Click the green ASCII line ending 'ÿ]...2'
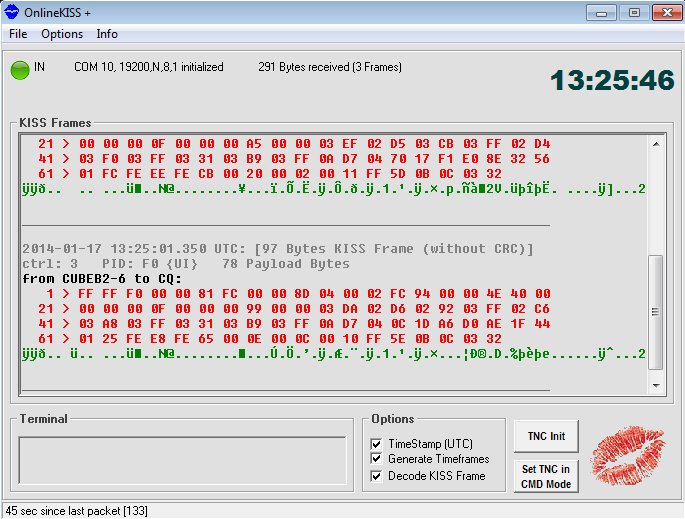The width and height of the screenshot is (685, 519). pos(334,189)
